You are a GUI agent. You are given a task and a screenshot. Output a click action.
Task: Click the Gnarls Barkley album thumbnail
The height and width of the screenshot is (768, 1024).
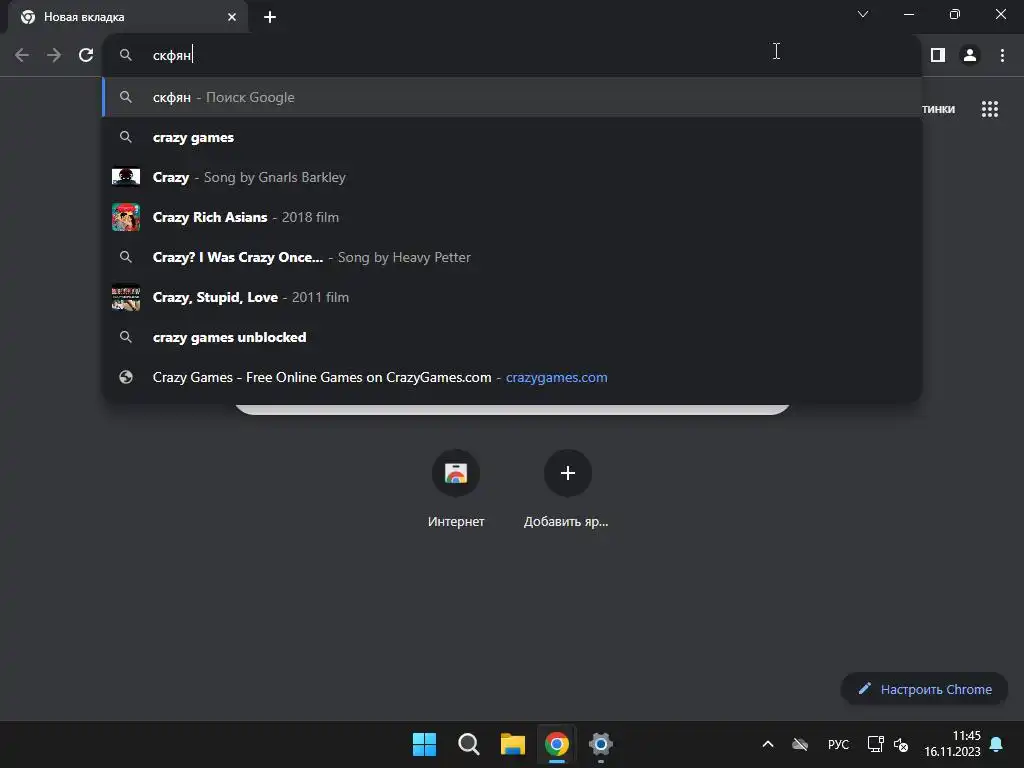126,177
